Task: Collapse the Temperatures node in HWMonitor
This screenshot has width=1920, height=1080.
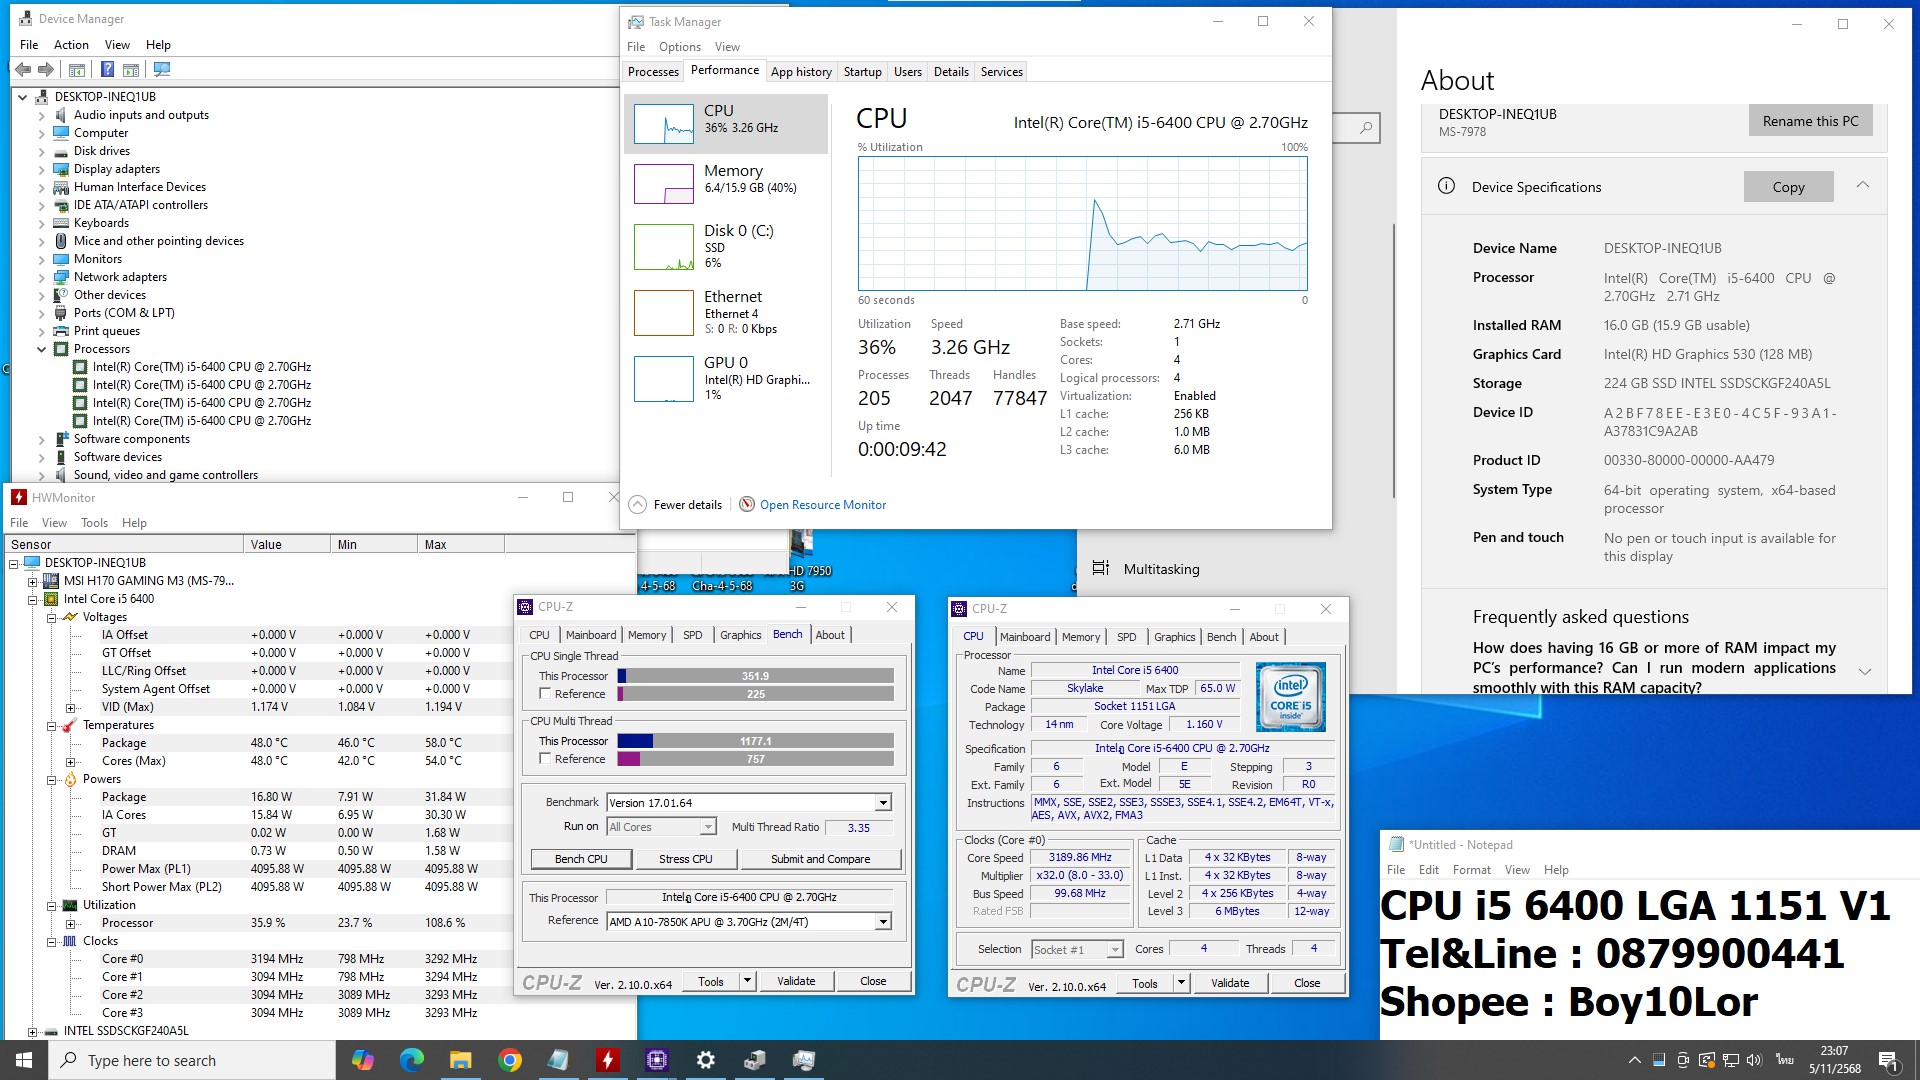Action: point(51,725)
